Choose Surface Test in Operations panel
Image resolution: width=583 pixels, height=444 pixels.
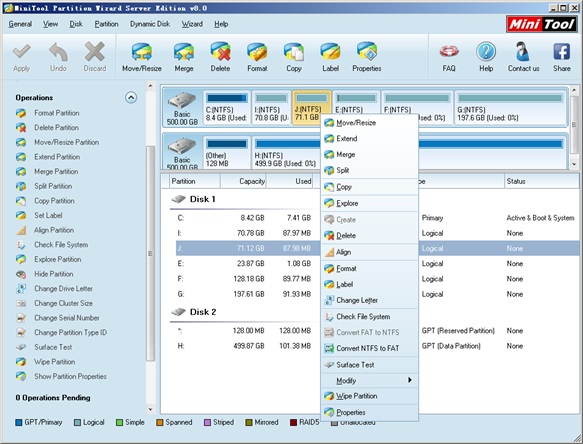pyautogui.click(x=53, y=347)
